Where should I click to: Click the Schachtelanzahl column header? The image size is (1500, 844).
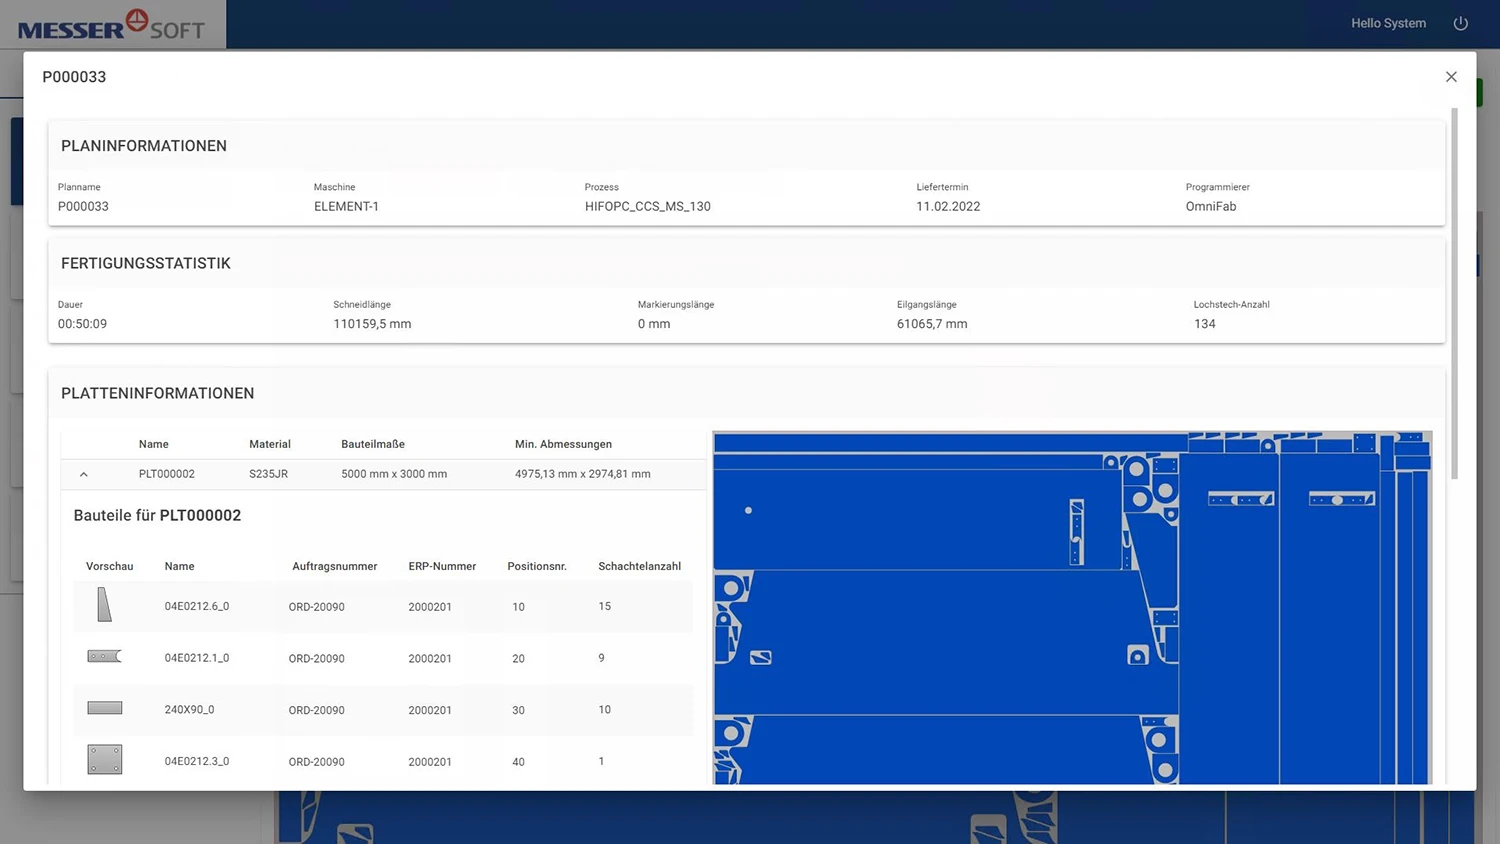639,566
